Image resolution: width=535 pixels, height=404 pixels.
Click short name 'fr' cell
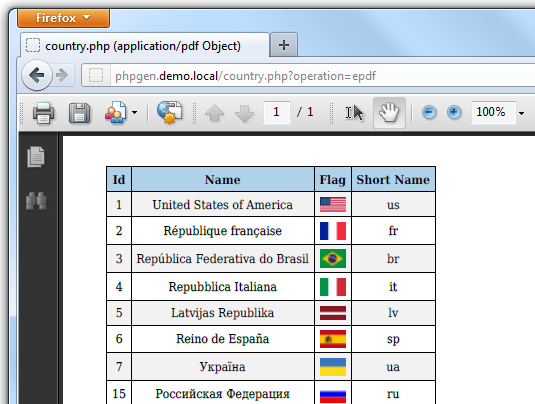click(393, 231)
